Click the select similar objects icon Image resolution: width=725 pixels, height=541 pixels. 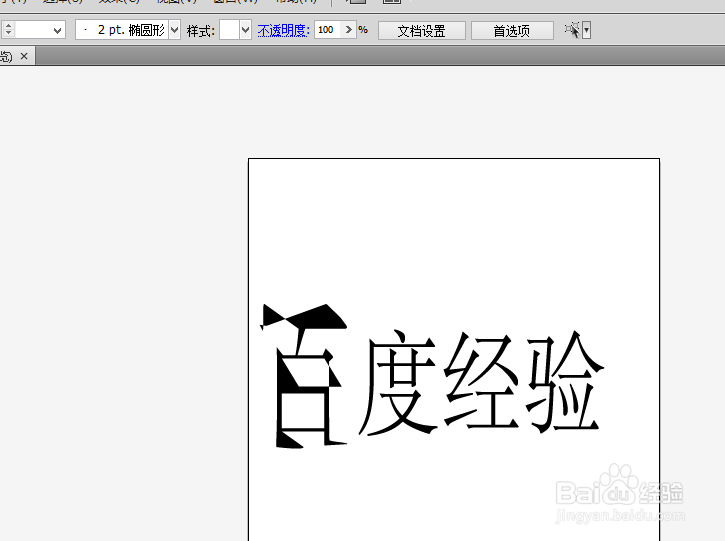(572, 31)
